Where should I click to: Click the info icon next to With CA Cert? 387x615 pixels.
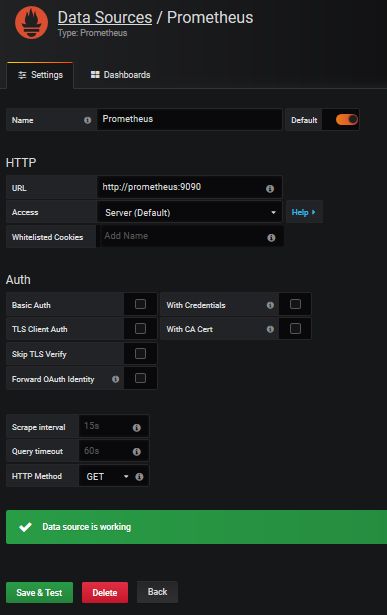[x=270, y=329]
